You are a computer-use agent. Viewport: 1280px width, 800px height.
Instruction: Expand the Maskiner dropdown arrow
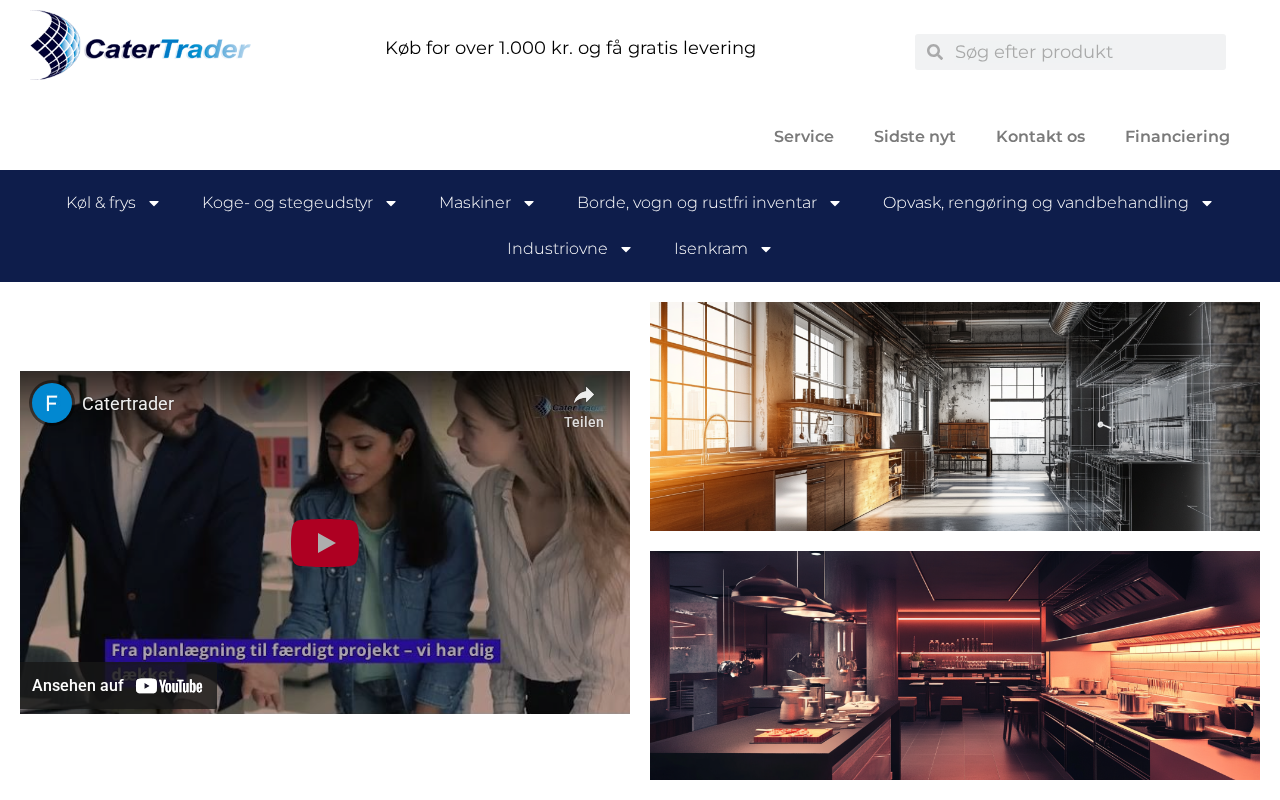click(x=529, y=204)
